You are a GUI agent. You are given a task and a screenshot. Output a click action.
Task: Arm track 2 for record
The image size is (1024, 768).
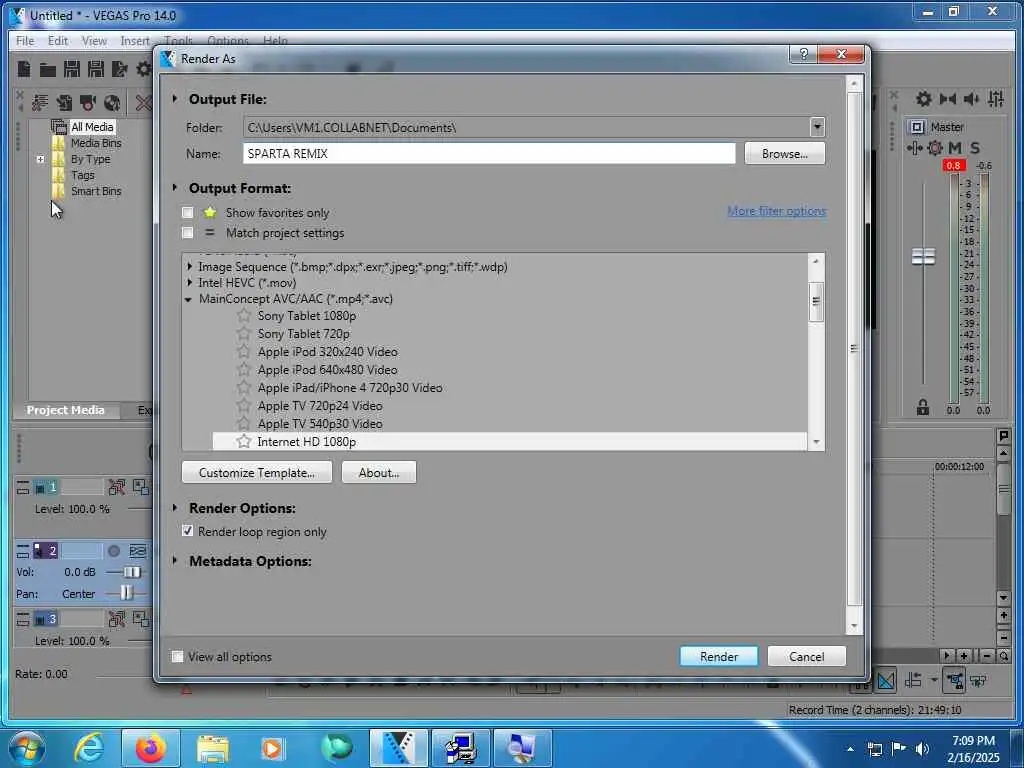pos(114,551)
